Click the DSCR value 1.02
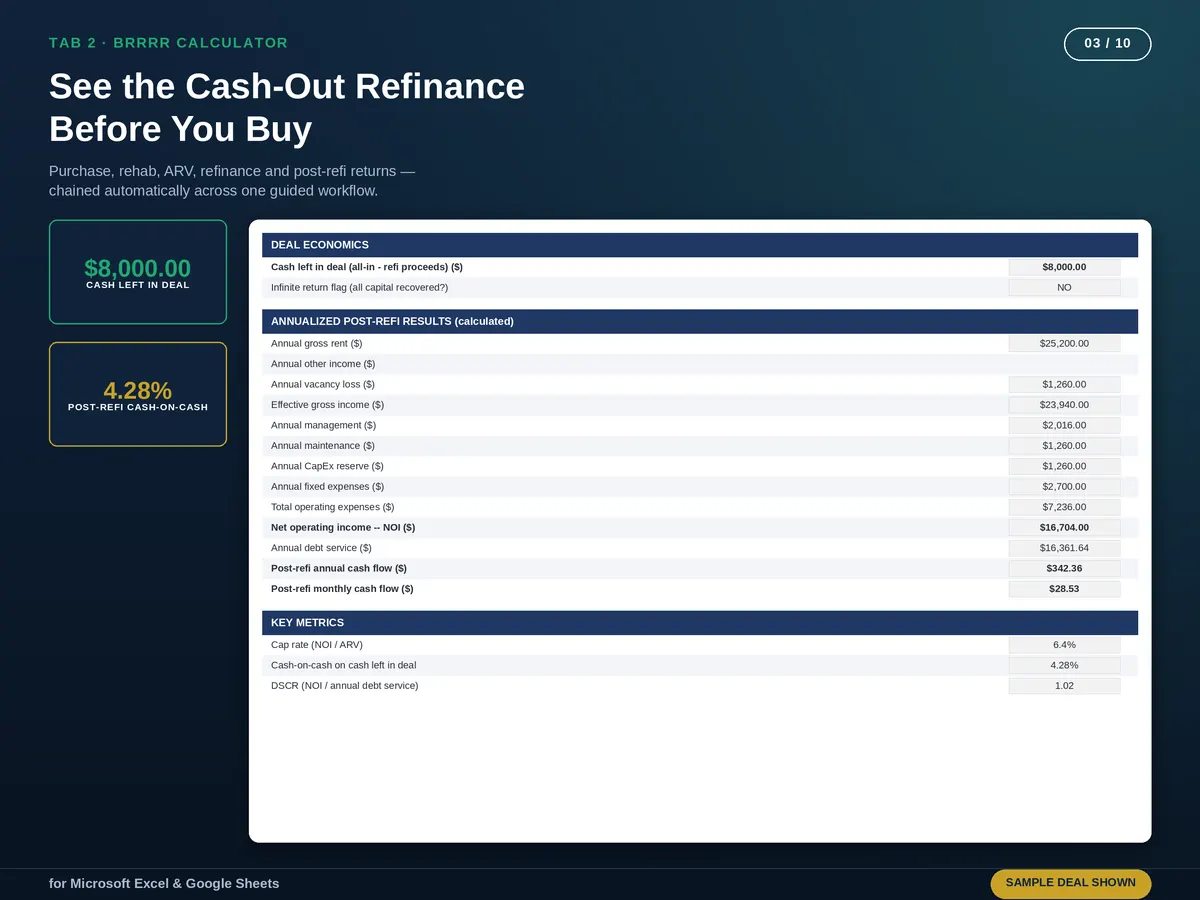Image resolution: width=1200 pixels, height=900 pixels. pos(1064,686)
